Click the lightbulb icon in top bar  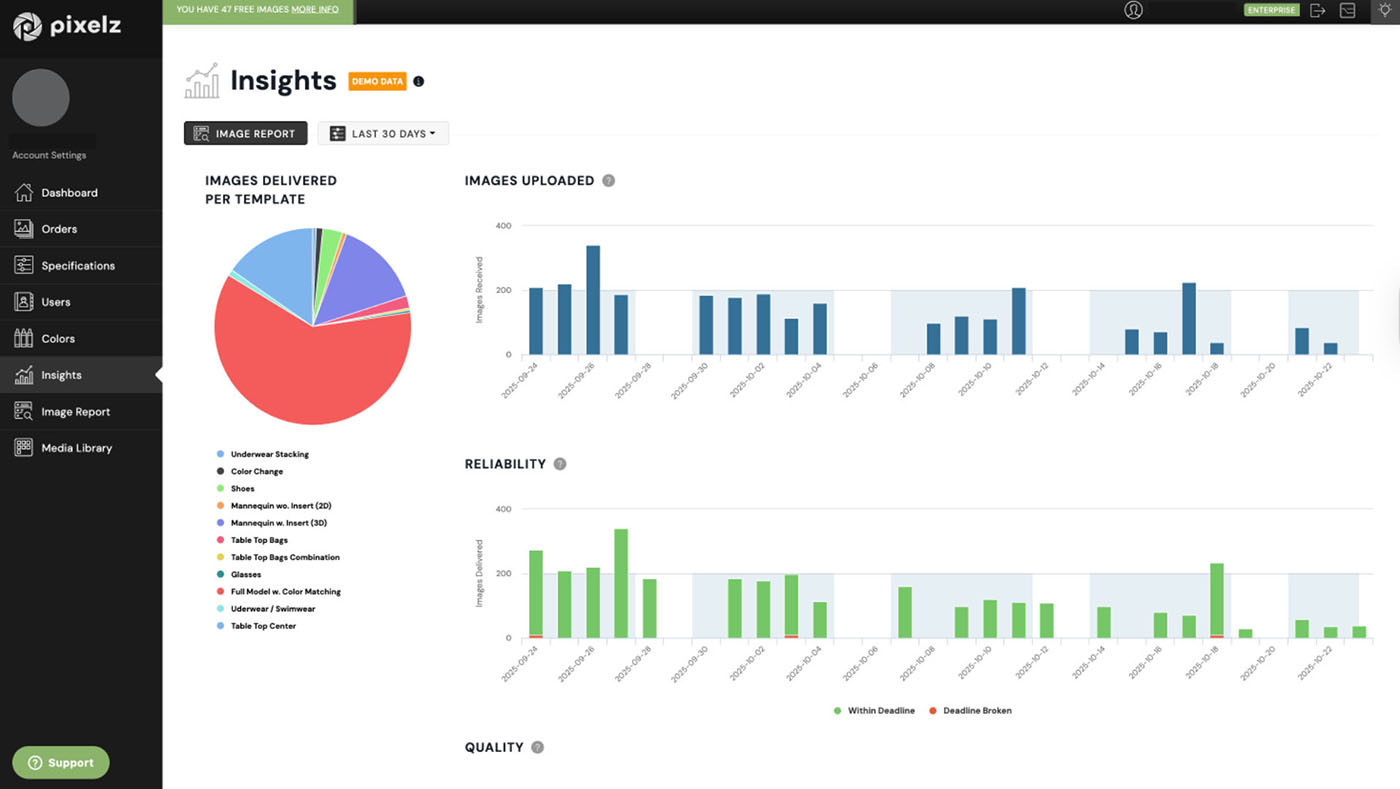[1383, 10]
